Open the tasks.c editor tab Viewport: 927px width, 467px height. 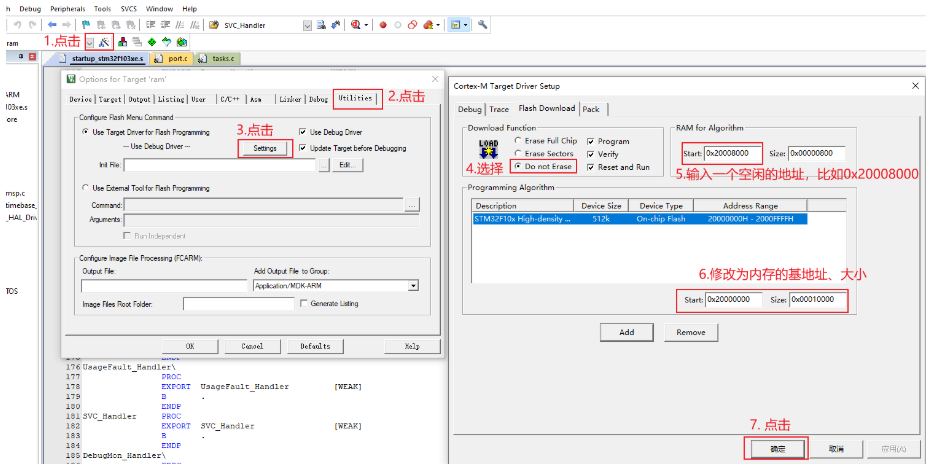[218, 59]
